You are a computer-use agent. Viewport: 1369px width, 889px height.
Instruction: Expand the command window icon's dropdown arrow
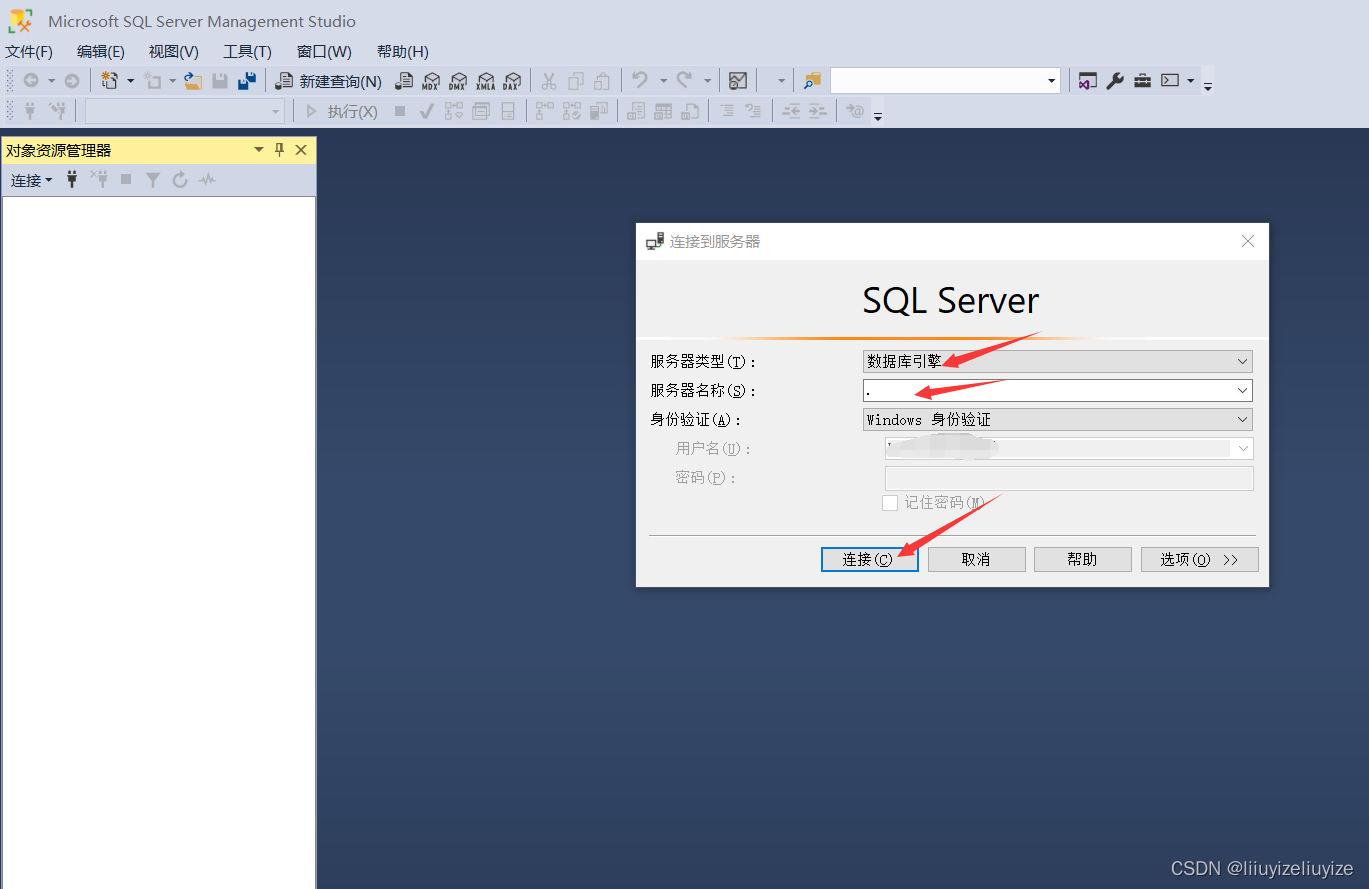pyautogui.click(x=1191, y=81)
